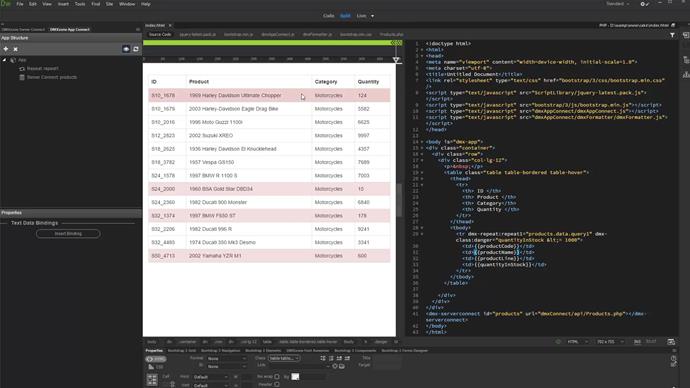Delete the selected item with the App Structure X icon
690x388 pixels.
[x=15, y=49]
